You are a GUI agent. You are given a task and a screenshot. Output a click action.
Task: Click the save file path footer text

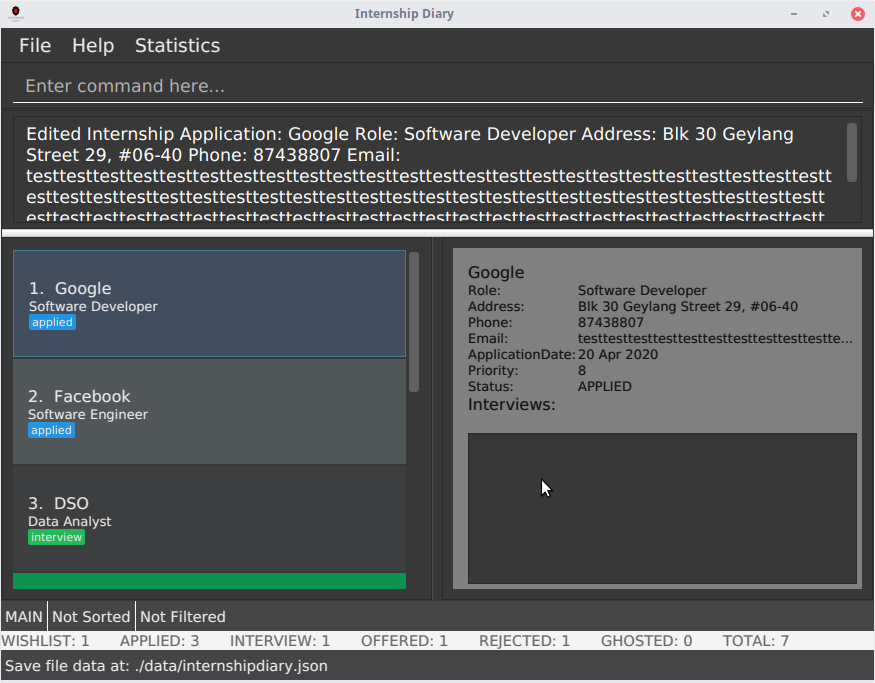[x=166, y=666]
